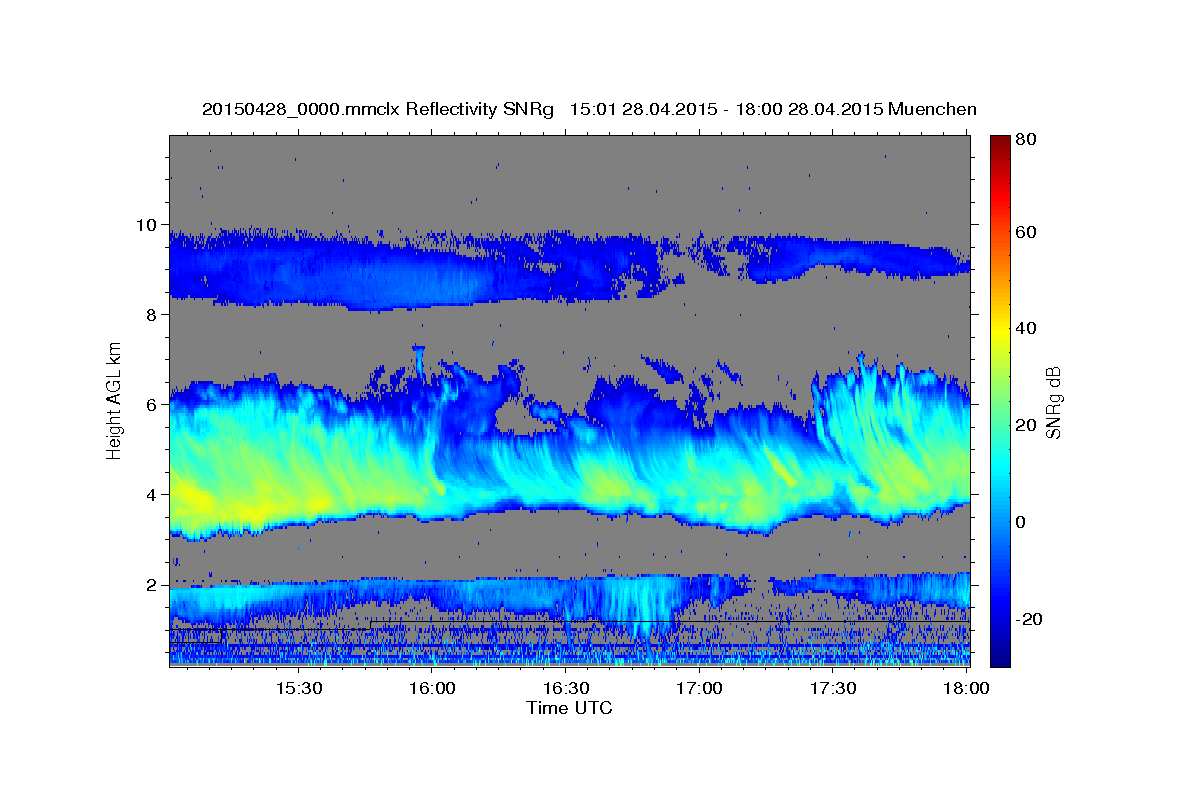Click the 16:30 time tick label
Image resolution: width=1200 pixels, height=800 pixels.
tap(565, 688)
